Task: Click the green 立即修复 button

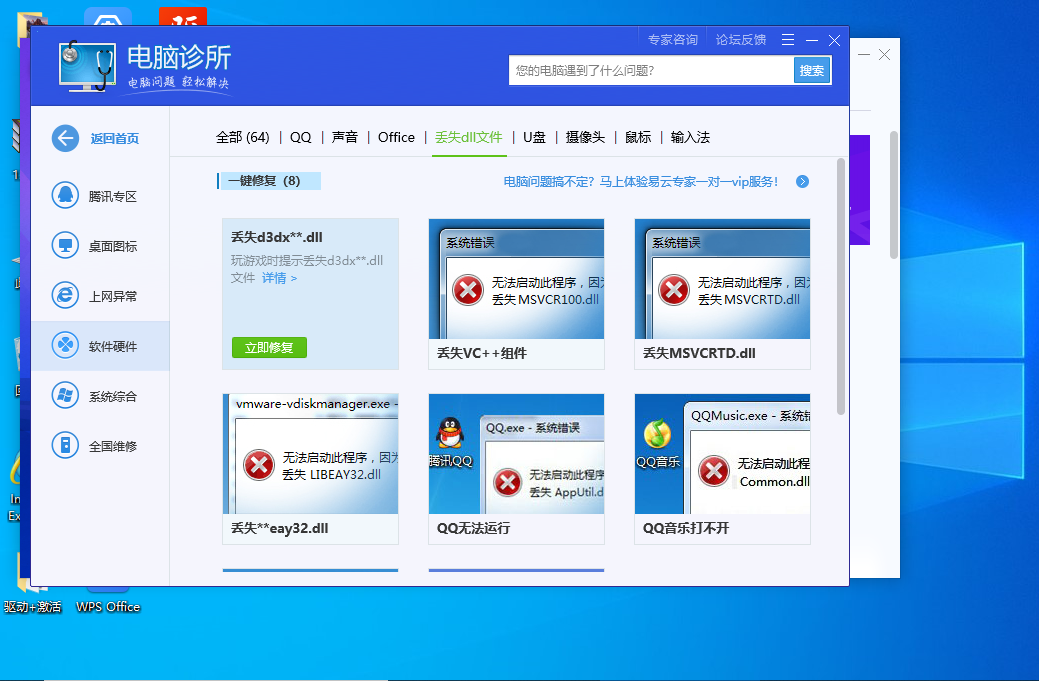Action: [x=269, y=348]
